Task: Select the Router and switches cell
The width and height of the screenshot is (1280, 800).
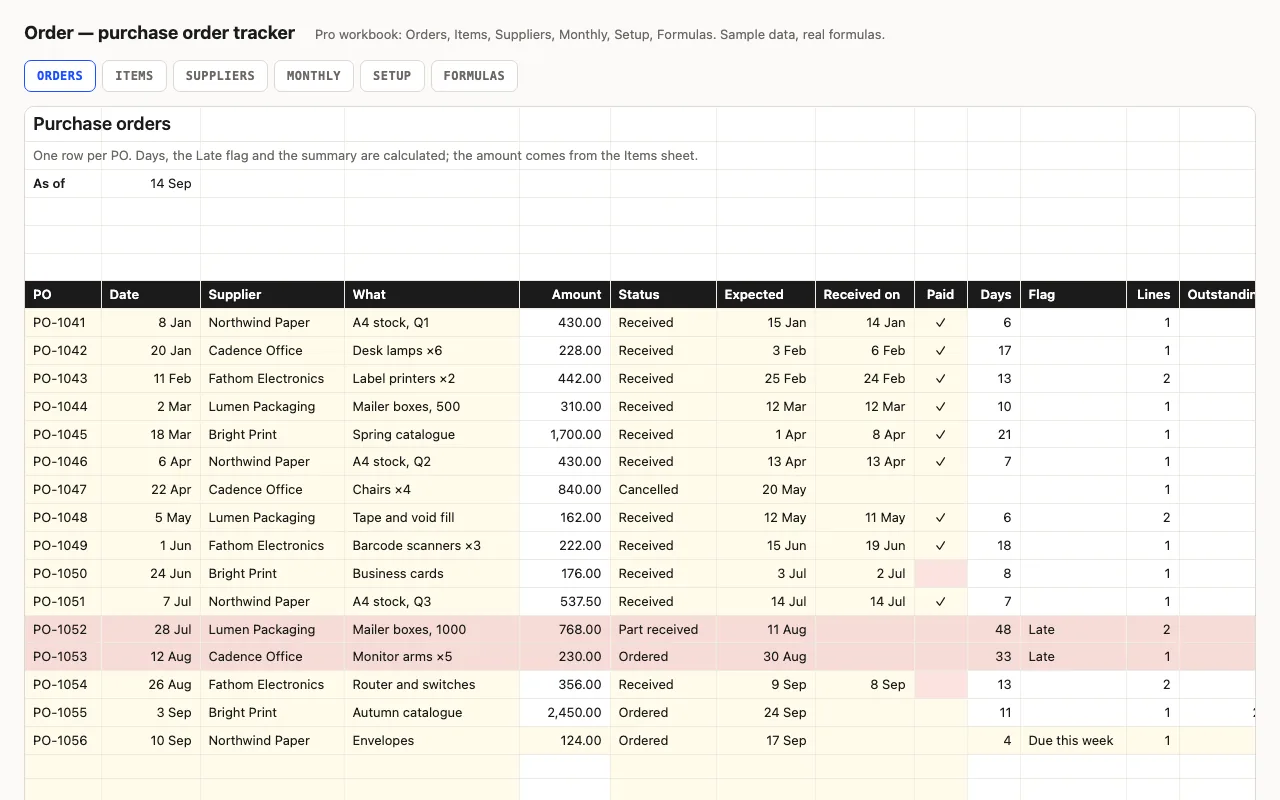Action: 432,685
